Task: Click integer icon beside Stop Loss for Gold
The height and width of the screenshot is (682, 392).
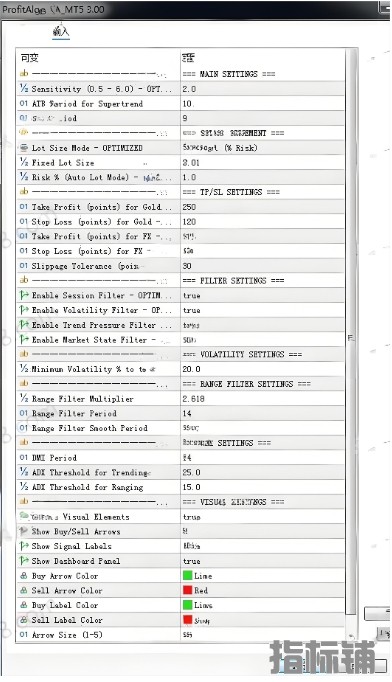Action: point(24,222)
